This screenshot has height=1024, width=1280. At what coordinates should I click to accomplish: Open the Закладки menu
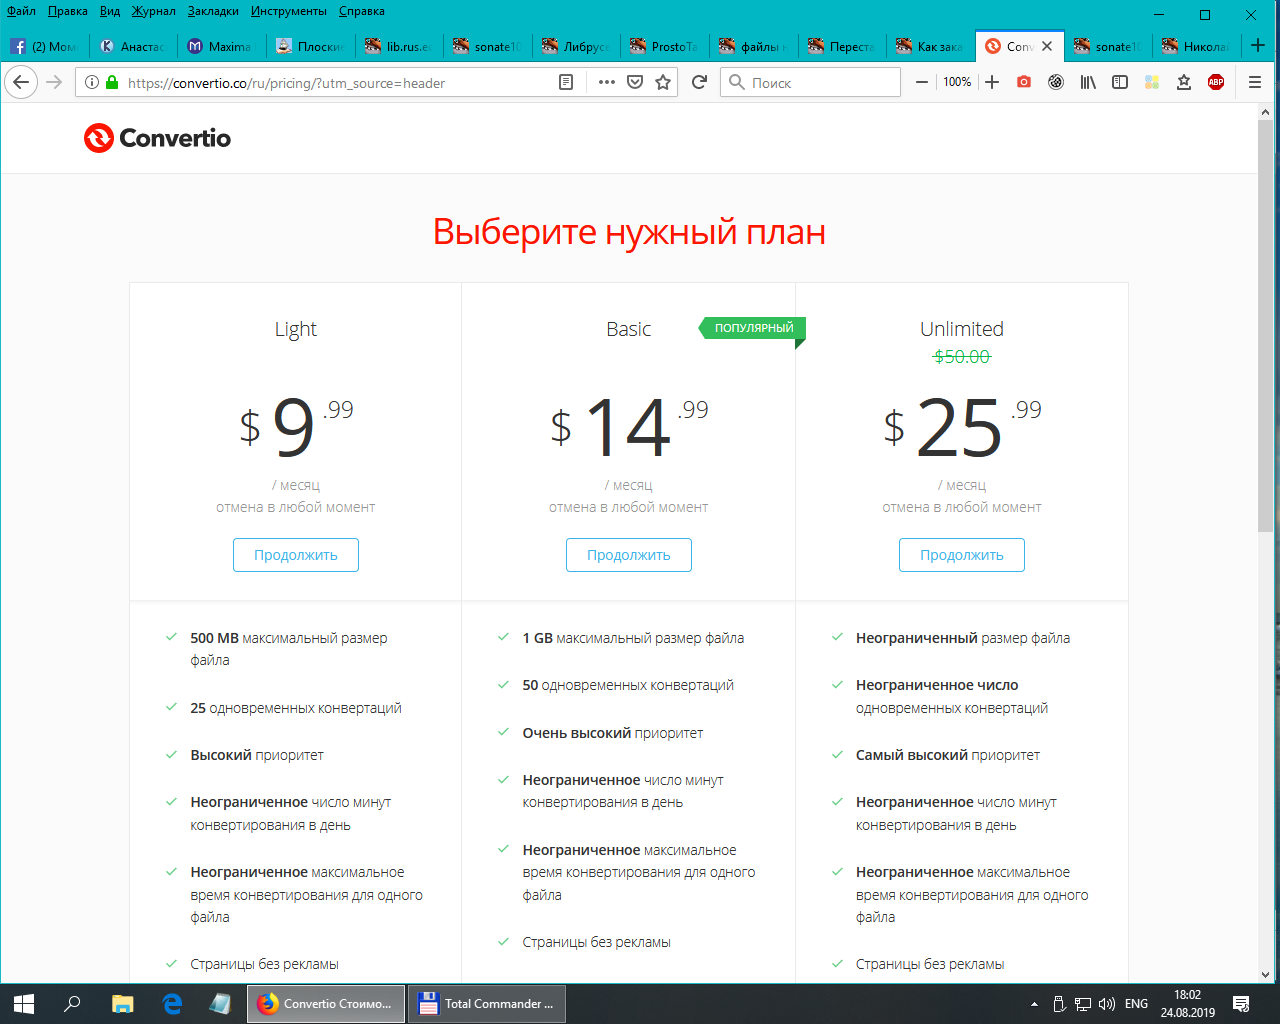[x=213, y=11]
